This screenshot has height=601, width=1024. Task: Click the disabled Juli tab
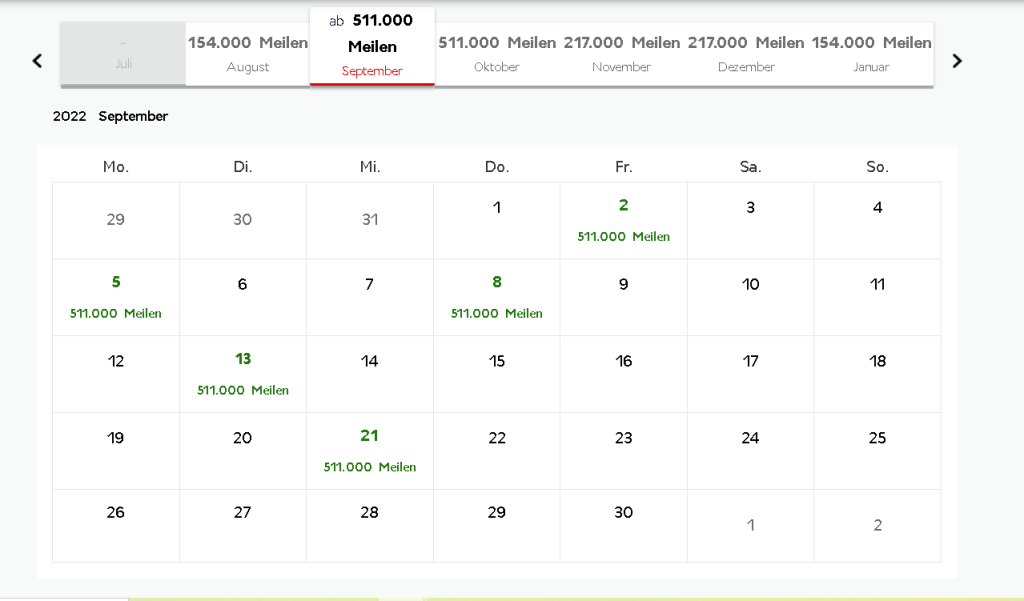(x=123, y=54)
